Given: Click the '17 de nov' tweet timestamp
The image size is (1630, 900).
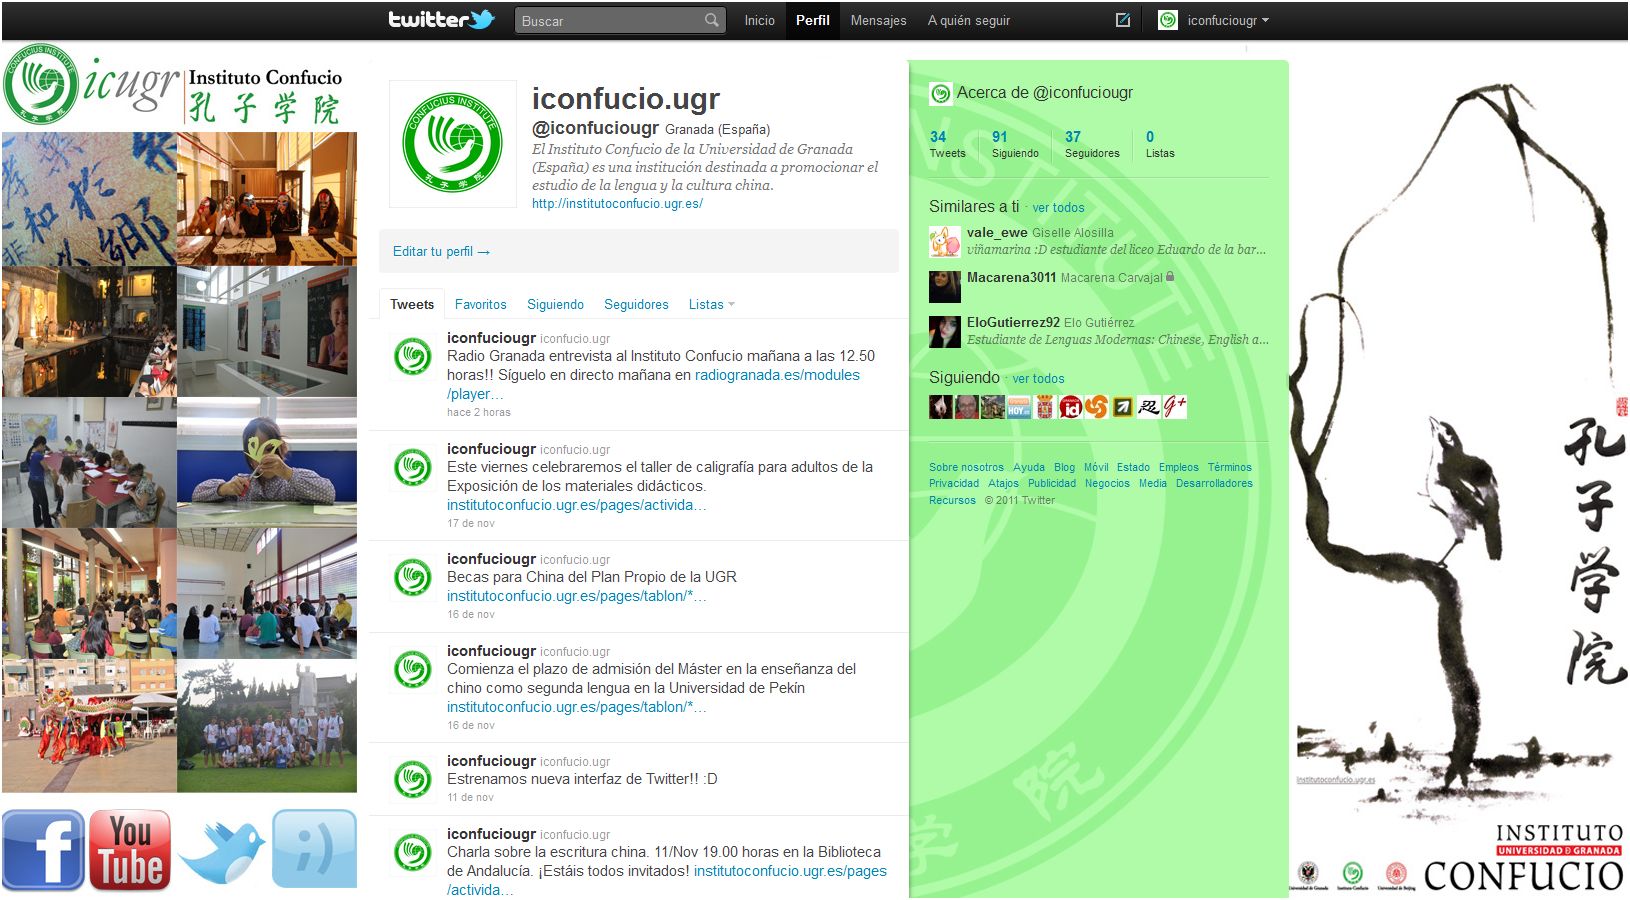Looking at the screenshot, I should (470, 523).
